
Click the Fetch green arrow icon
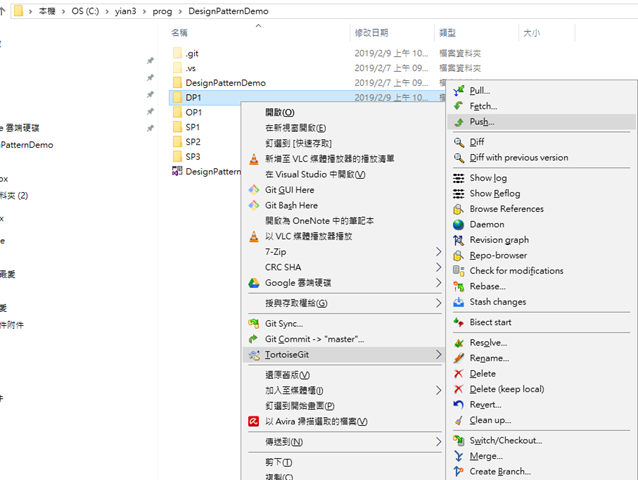tap(459, 106)
